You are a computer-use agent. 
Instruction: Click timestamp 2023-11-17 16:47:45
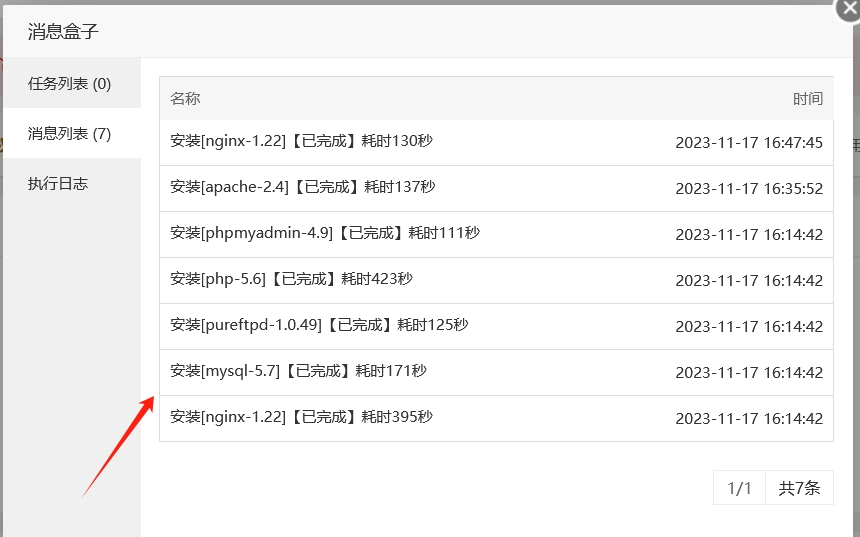click(x=749, y=143)
